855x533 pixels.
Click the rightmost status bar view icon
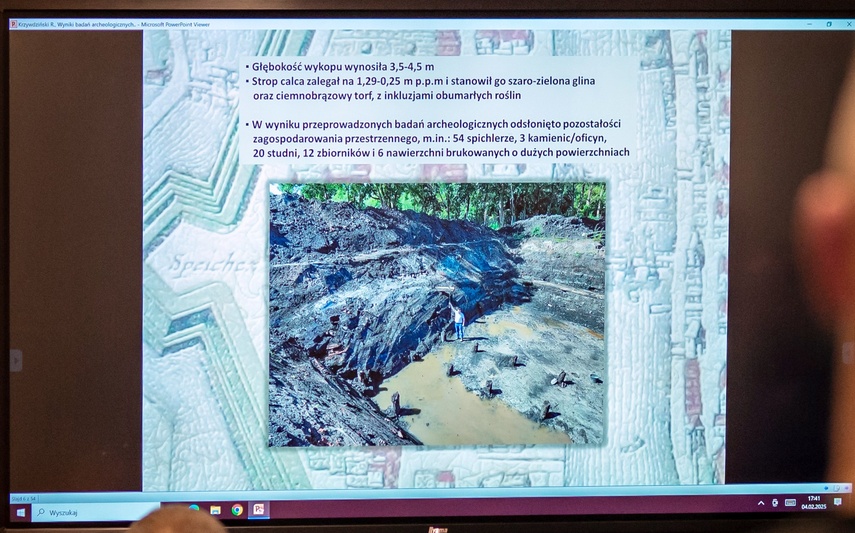pos(847,488)
